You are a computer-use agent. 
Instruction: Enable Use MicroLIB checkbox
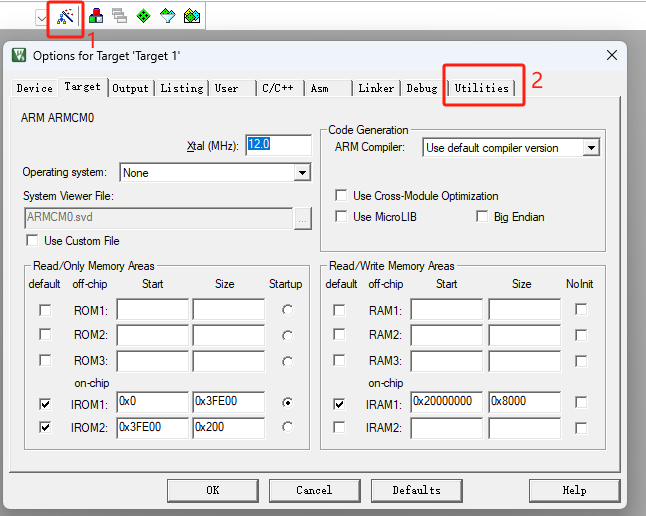click(341, 216)
